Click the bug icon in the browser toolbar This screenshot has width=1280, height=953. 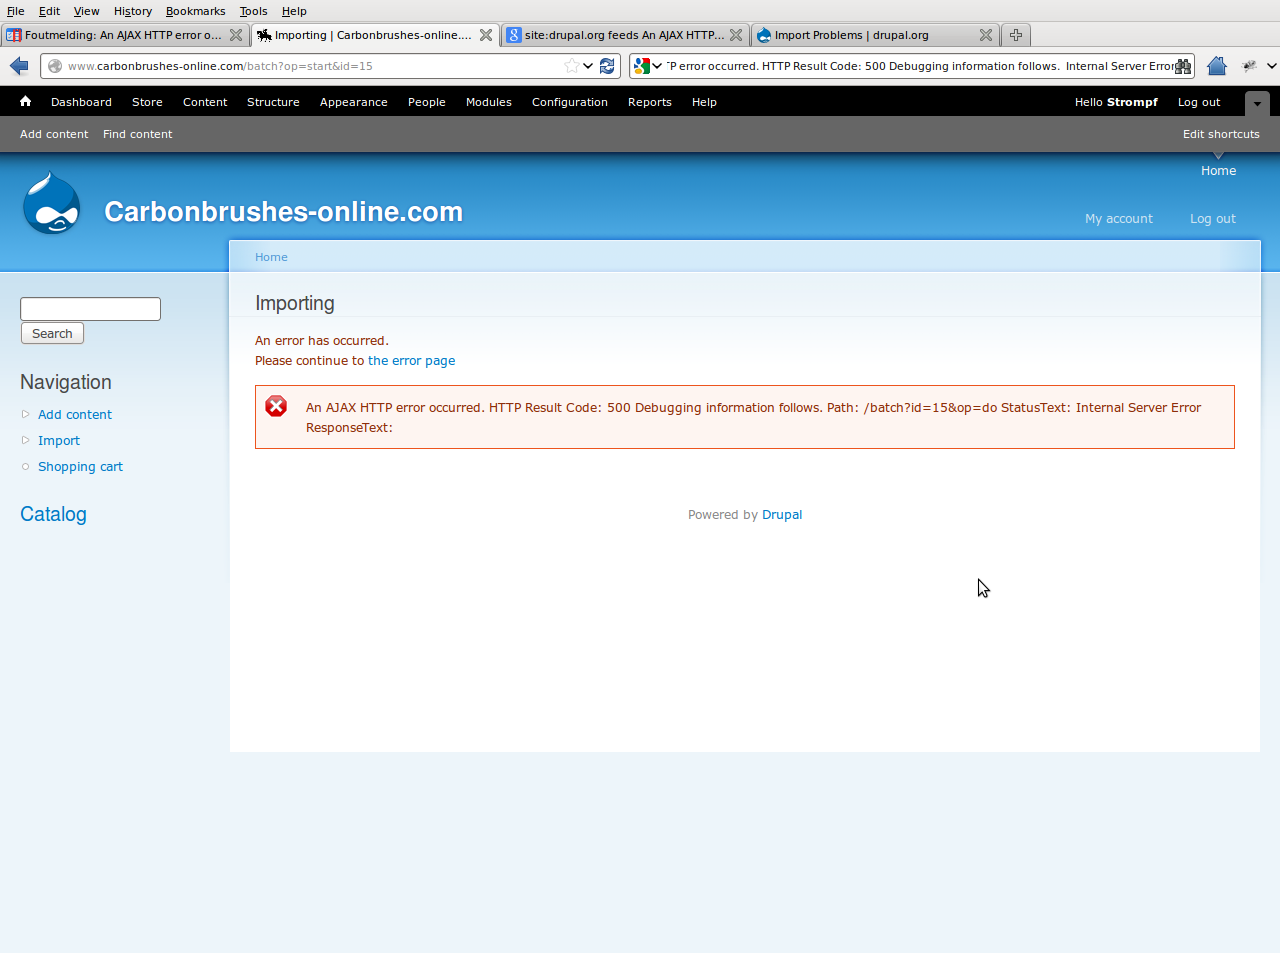point(1250,66)
